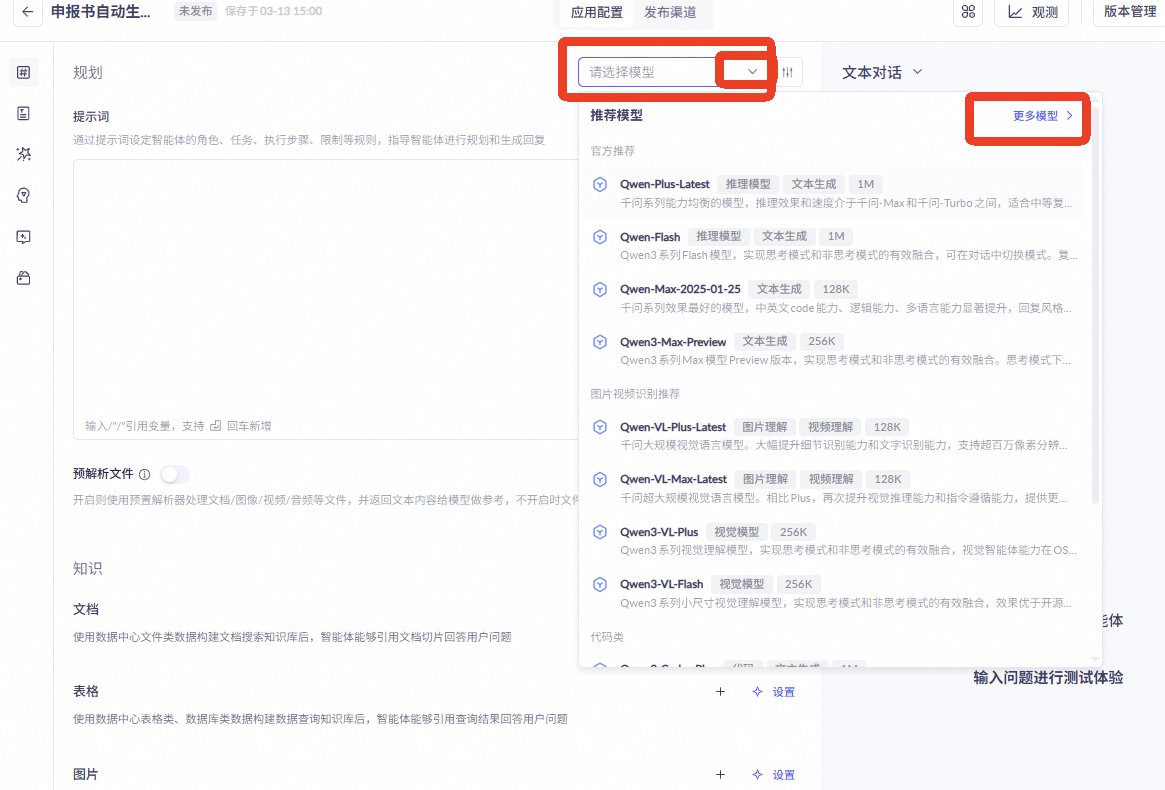Choose Qwen-Flash model
Image resolution: width=1165 pixels, height=790 pixels.
pos(833,245)
